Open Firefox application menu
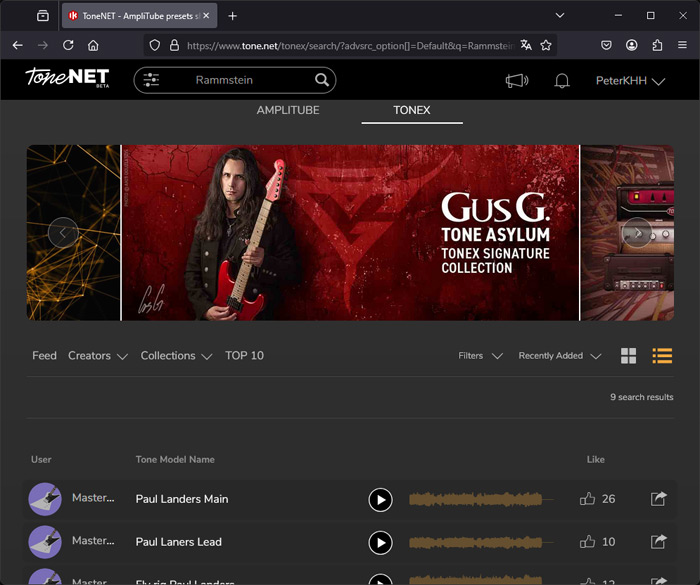 pos(682,45)
